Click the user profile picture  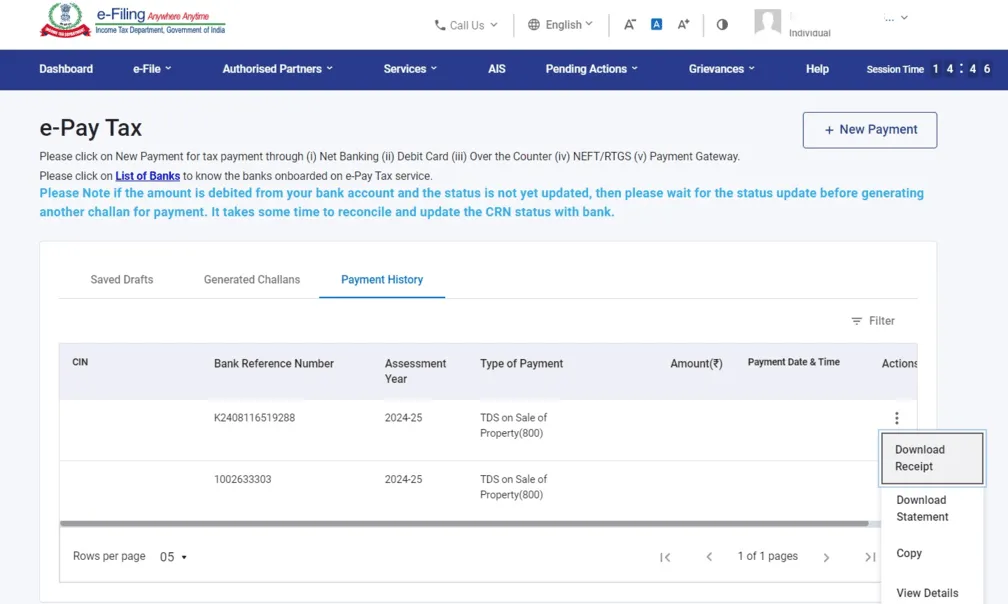767,23
